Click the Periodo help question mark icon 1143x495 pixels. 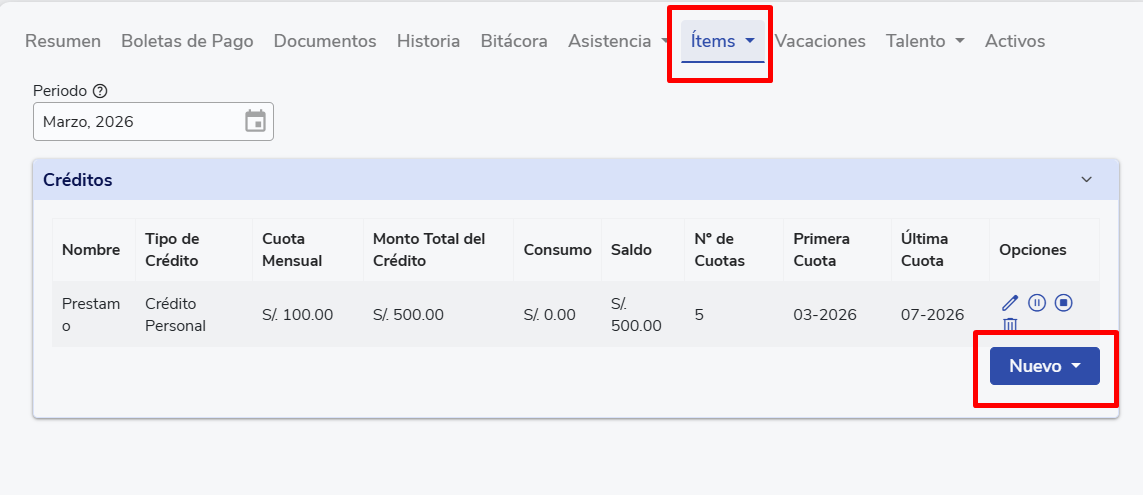pyautogui.click(x=100, y=91)
